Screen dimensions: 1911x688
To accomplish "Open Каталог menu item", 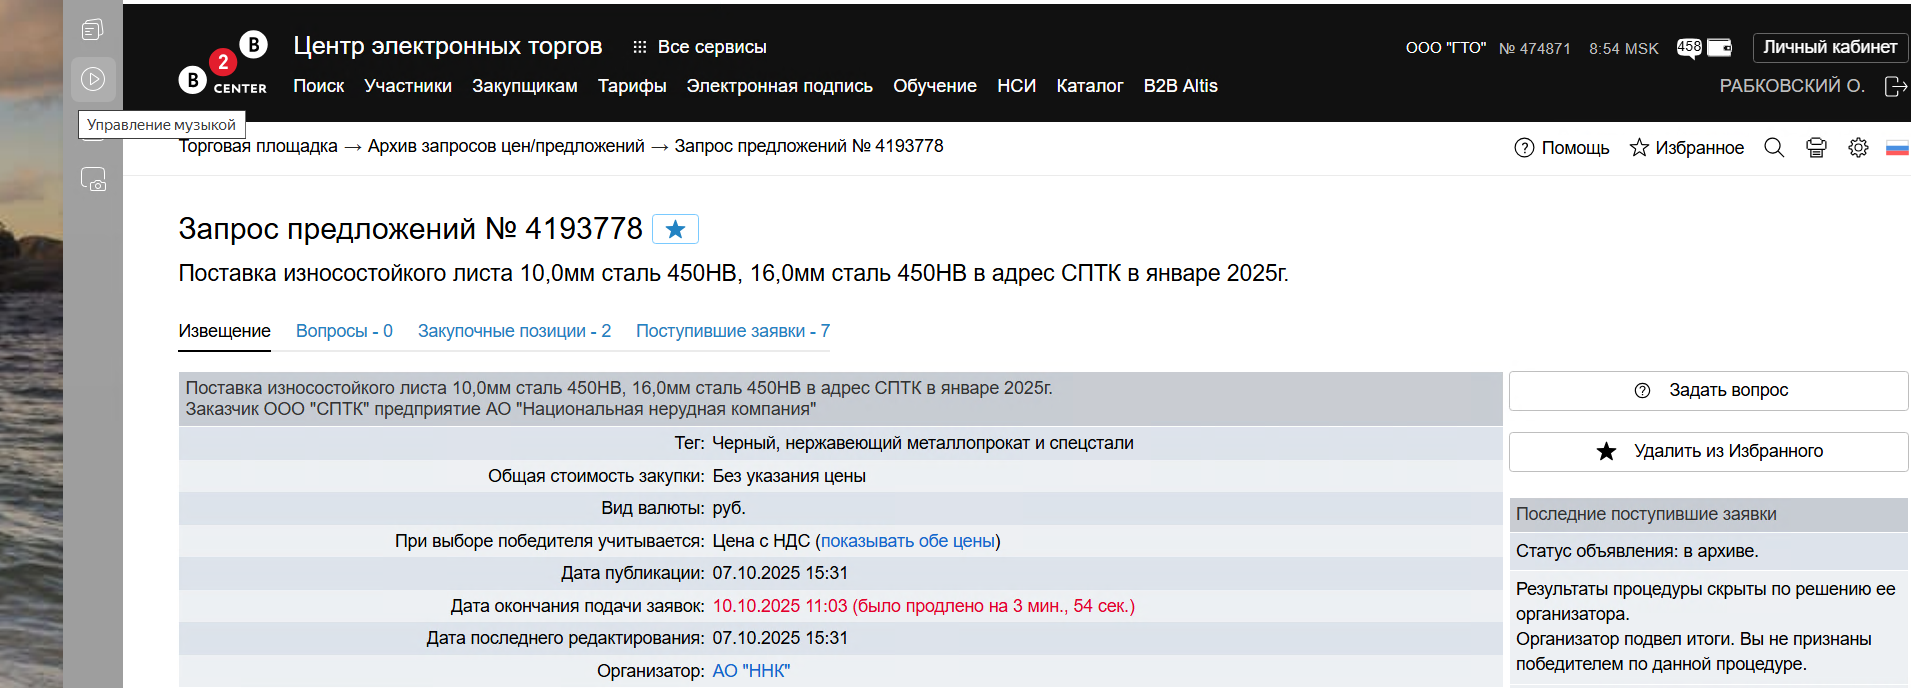I will point(1090,86).
